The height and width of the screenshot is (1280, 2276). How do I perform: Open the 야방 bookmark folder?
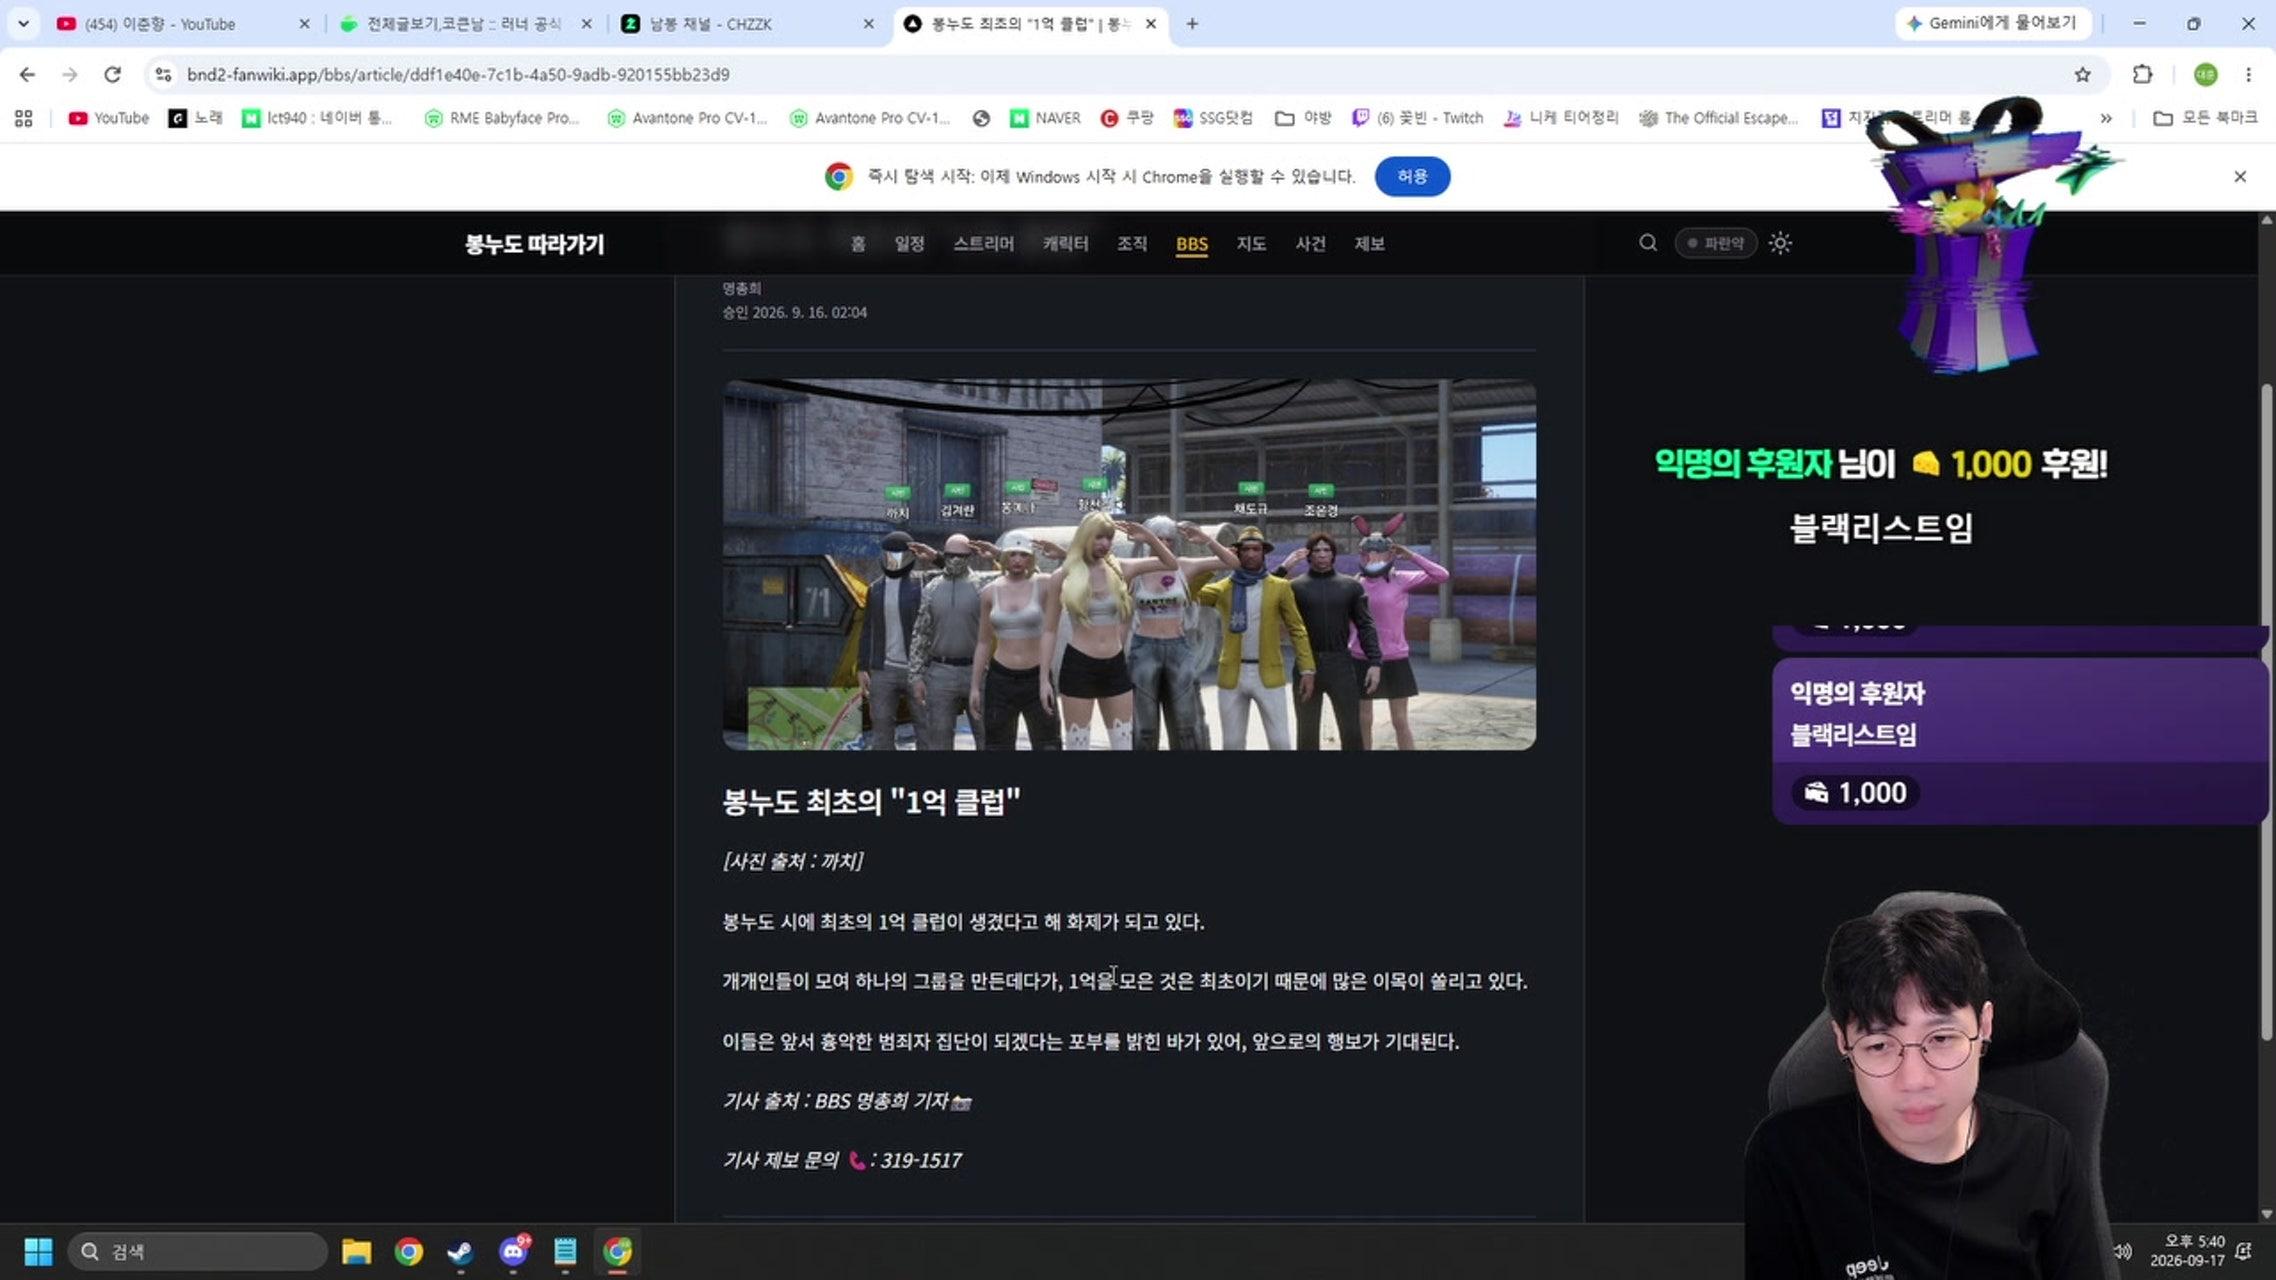coord(1303,118)
